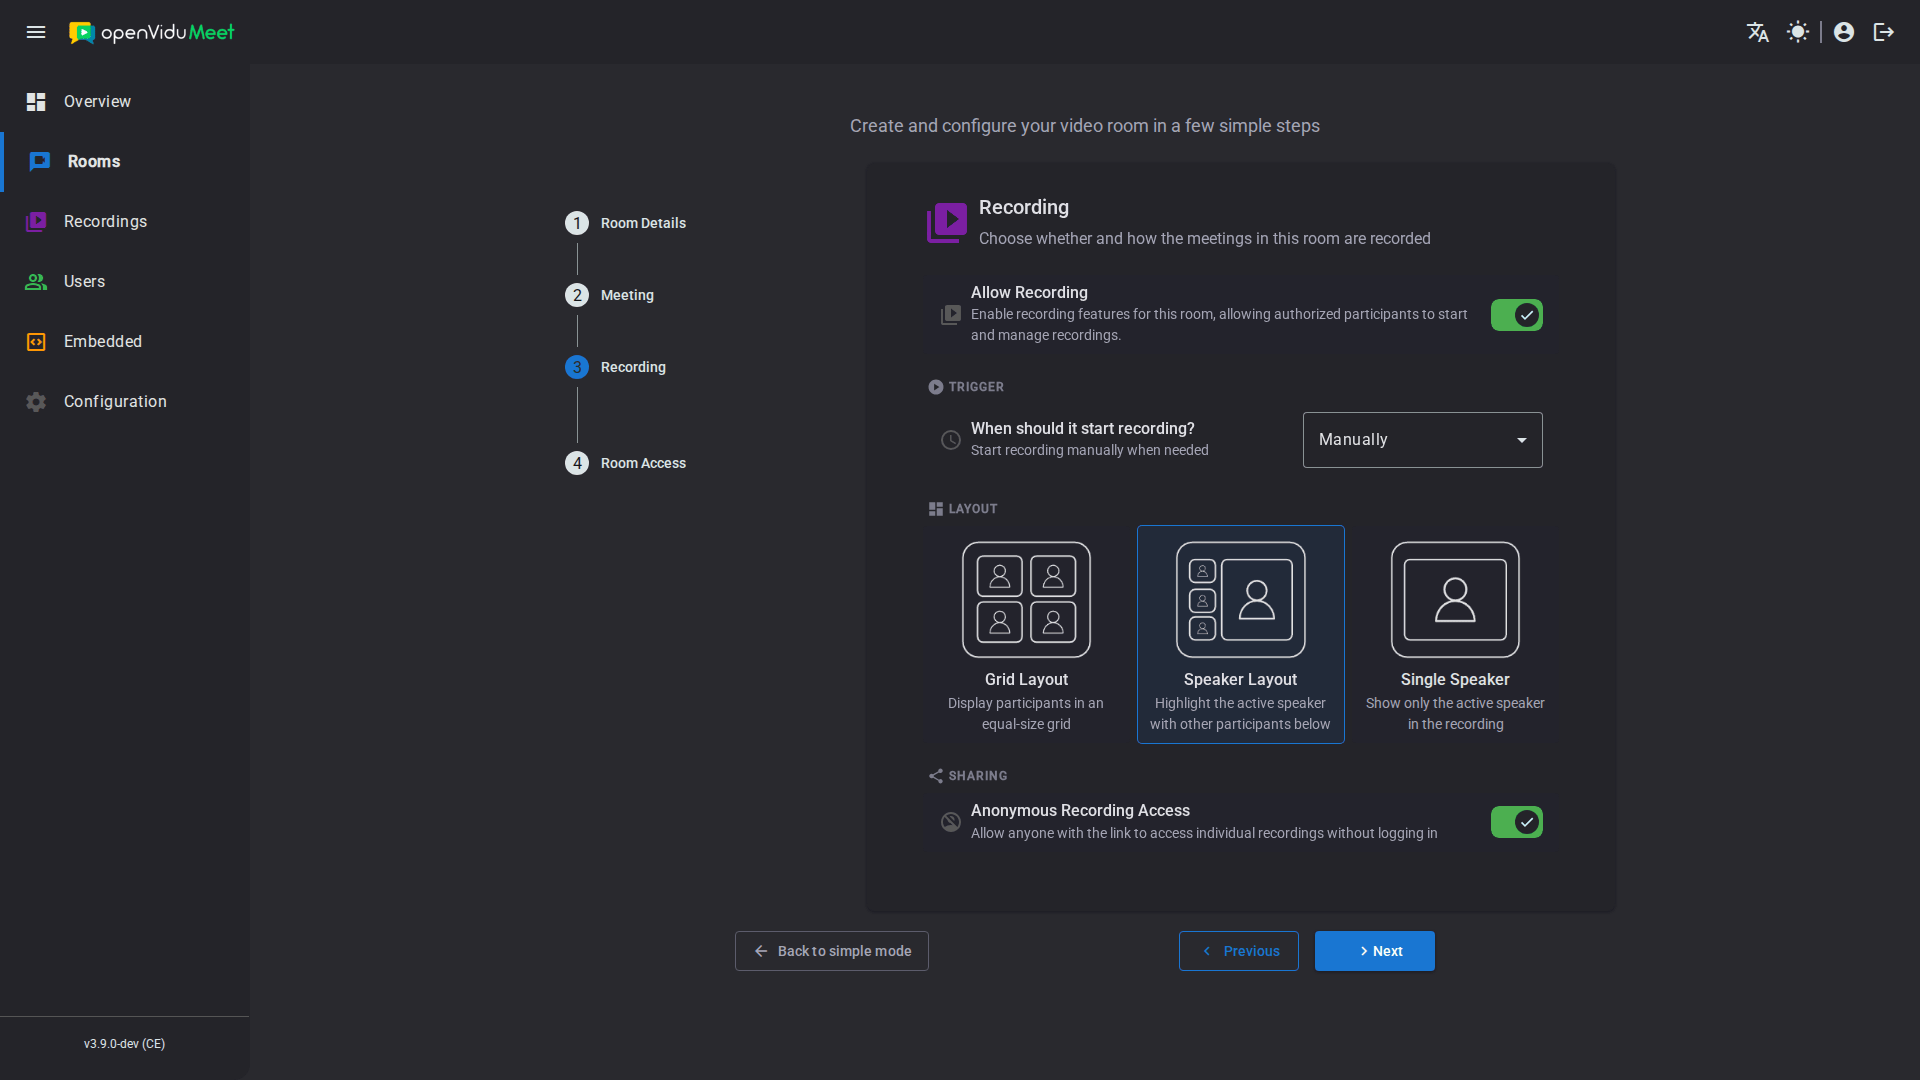Go to step 2 Meeting
Viewport: 1920px width, 1080px height.
coord(610,295)
